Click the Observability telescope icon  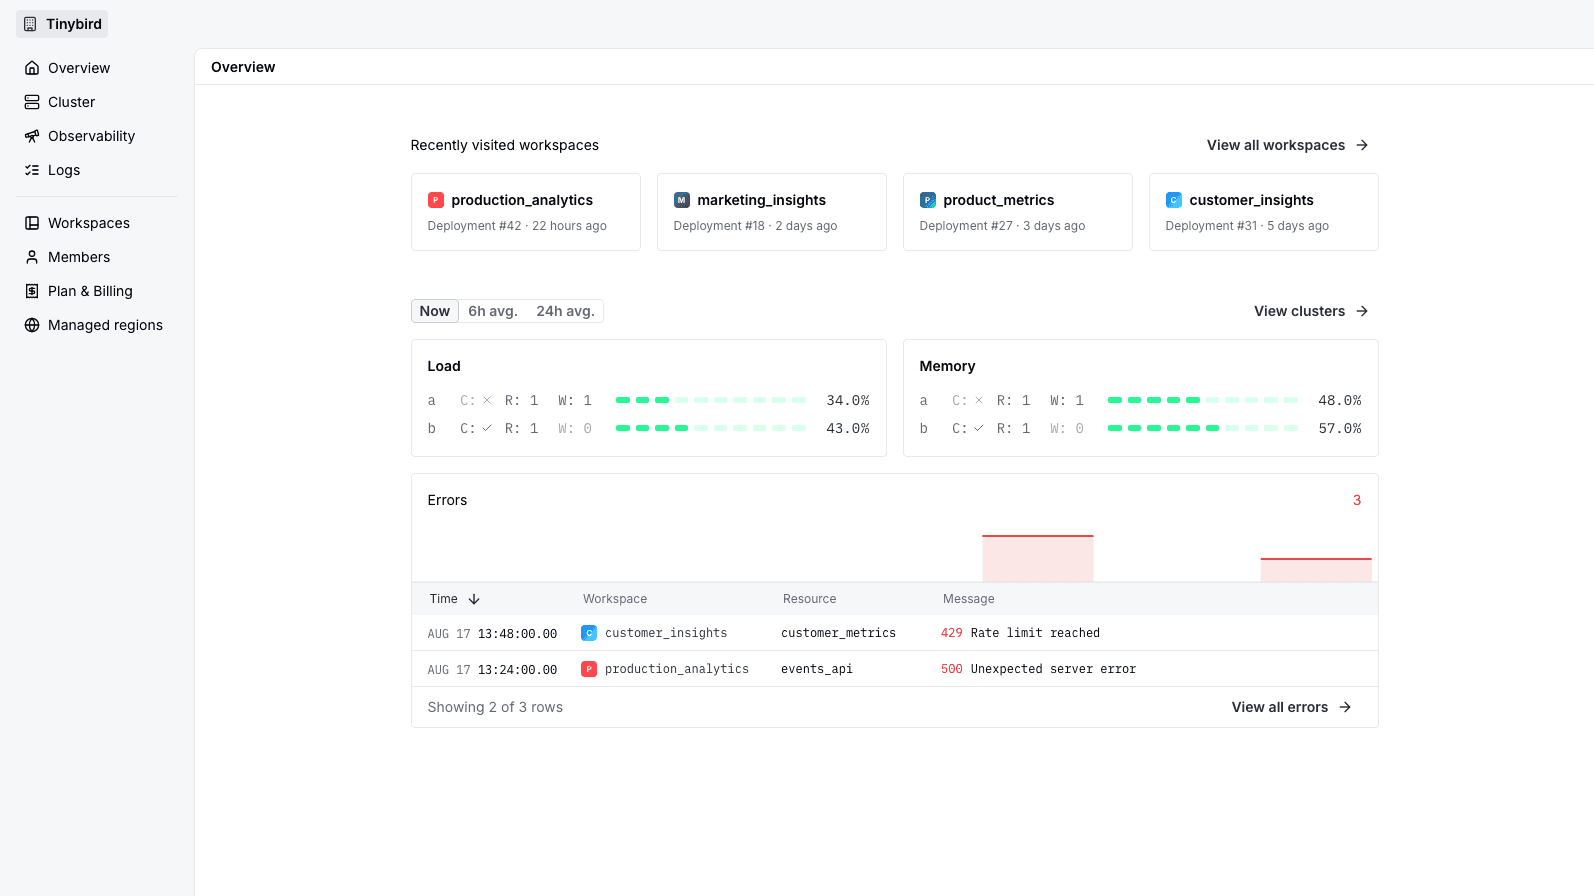tap(32, 136)
